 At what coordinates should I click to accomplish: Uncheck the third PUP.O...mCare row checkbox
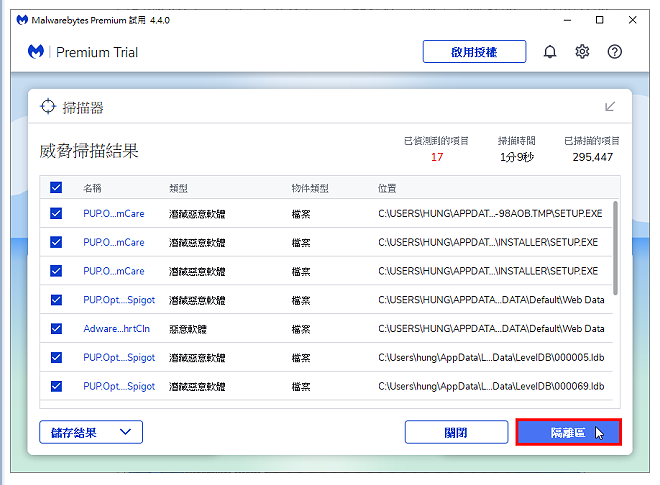click(56, 271)
